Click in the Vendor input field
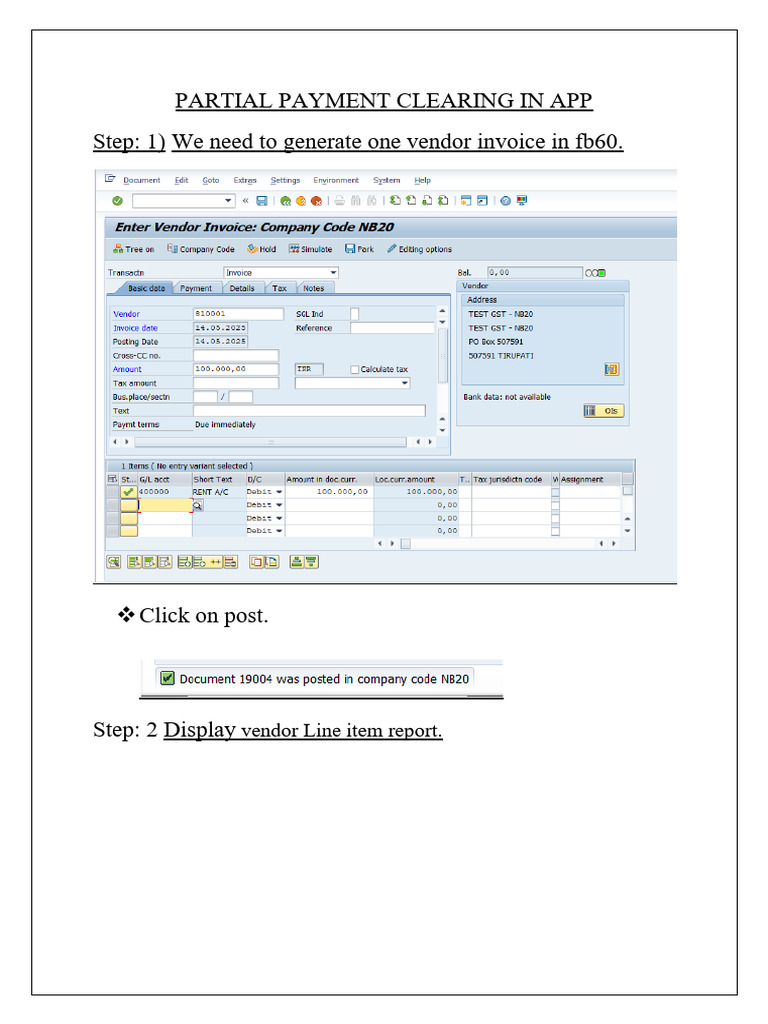Screen dimensions: 768x1024 pos(238,314)
